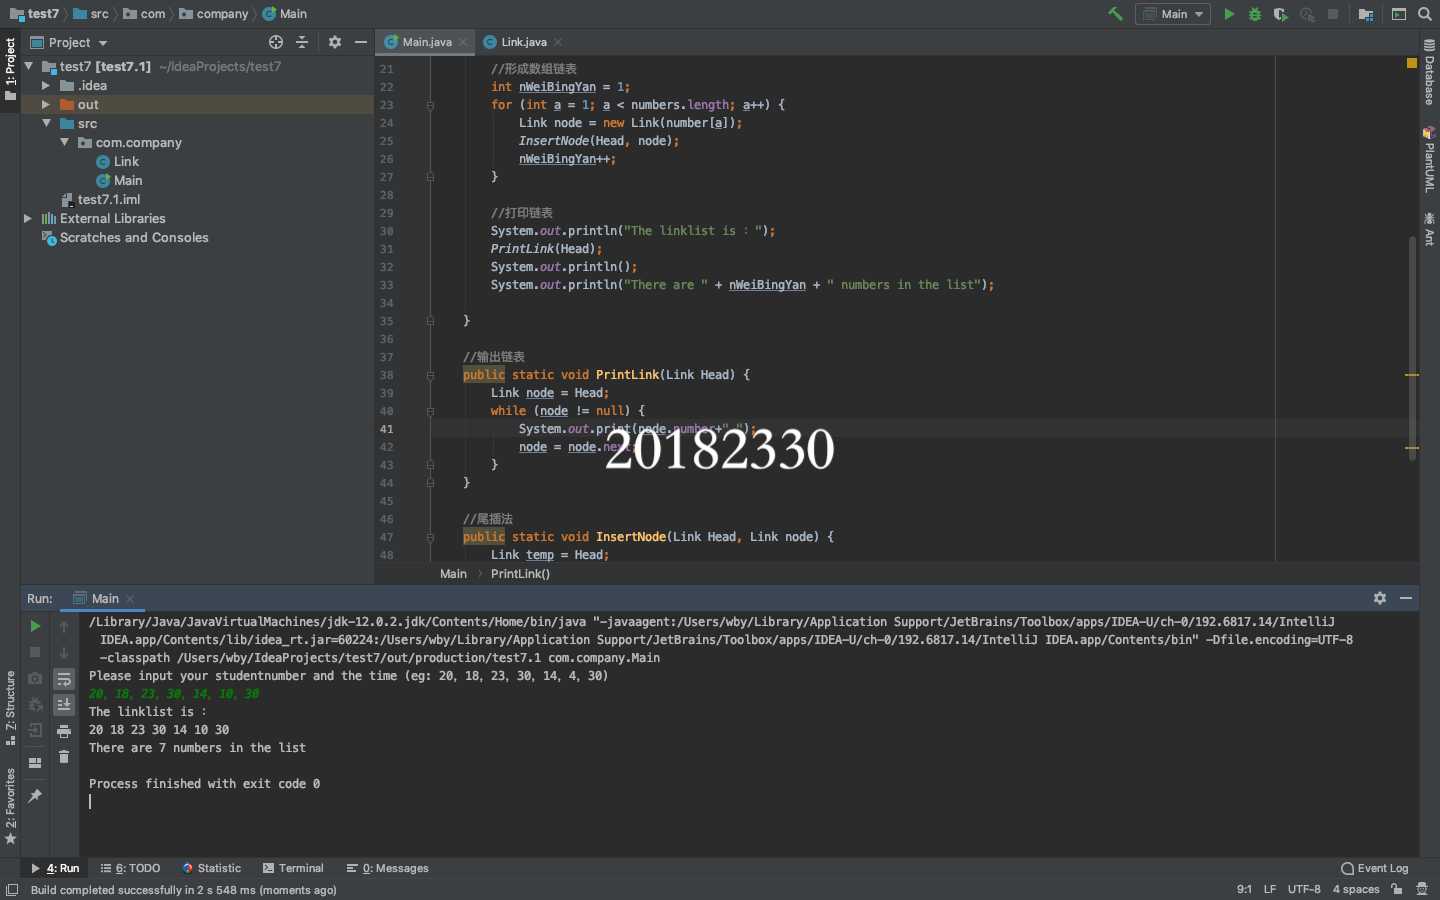Toggle Soft-Wrap in Run console
This screenshot has width=1440, height=900.
(64, 679)
